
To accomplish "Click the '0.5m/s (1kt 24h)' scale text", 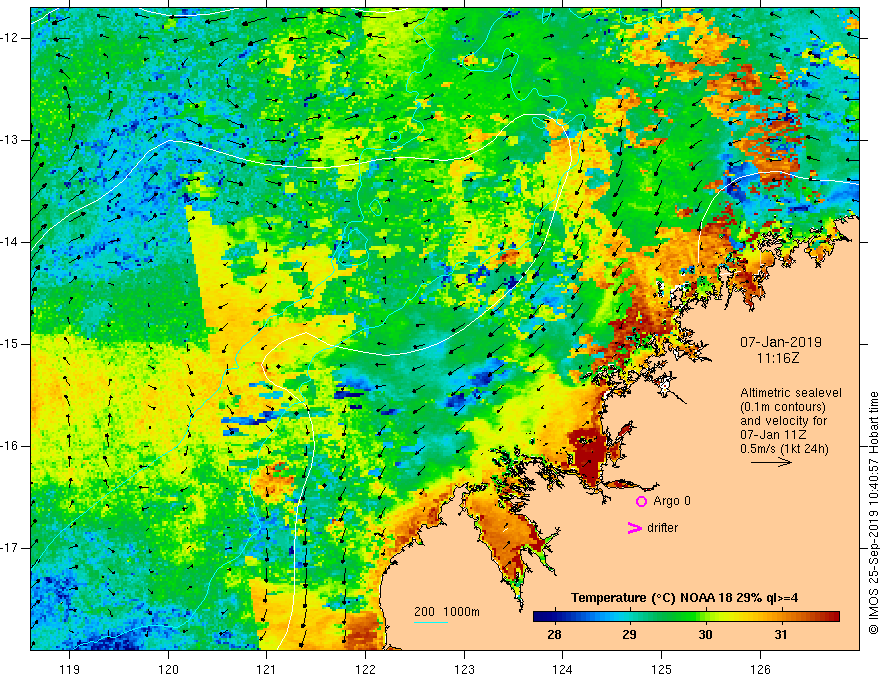I will coord(784,449).
